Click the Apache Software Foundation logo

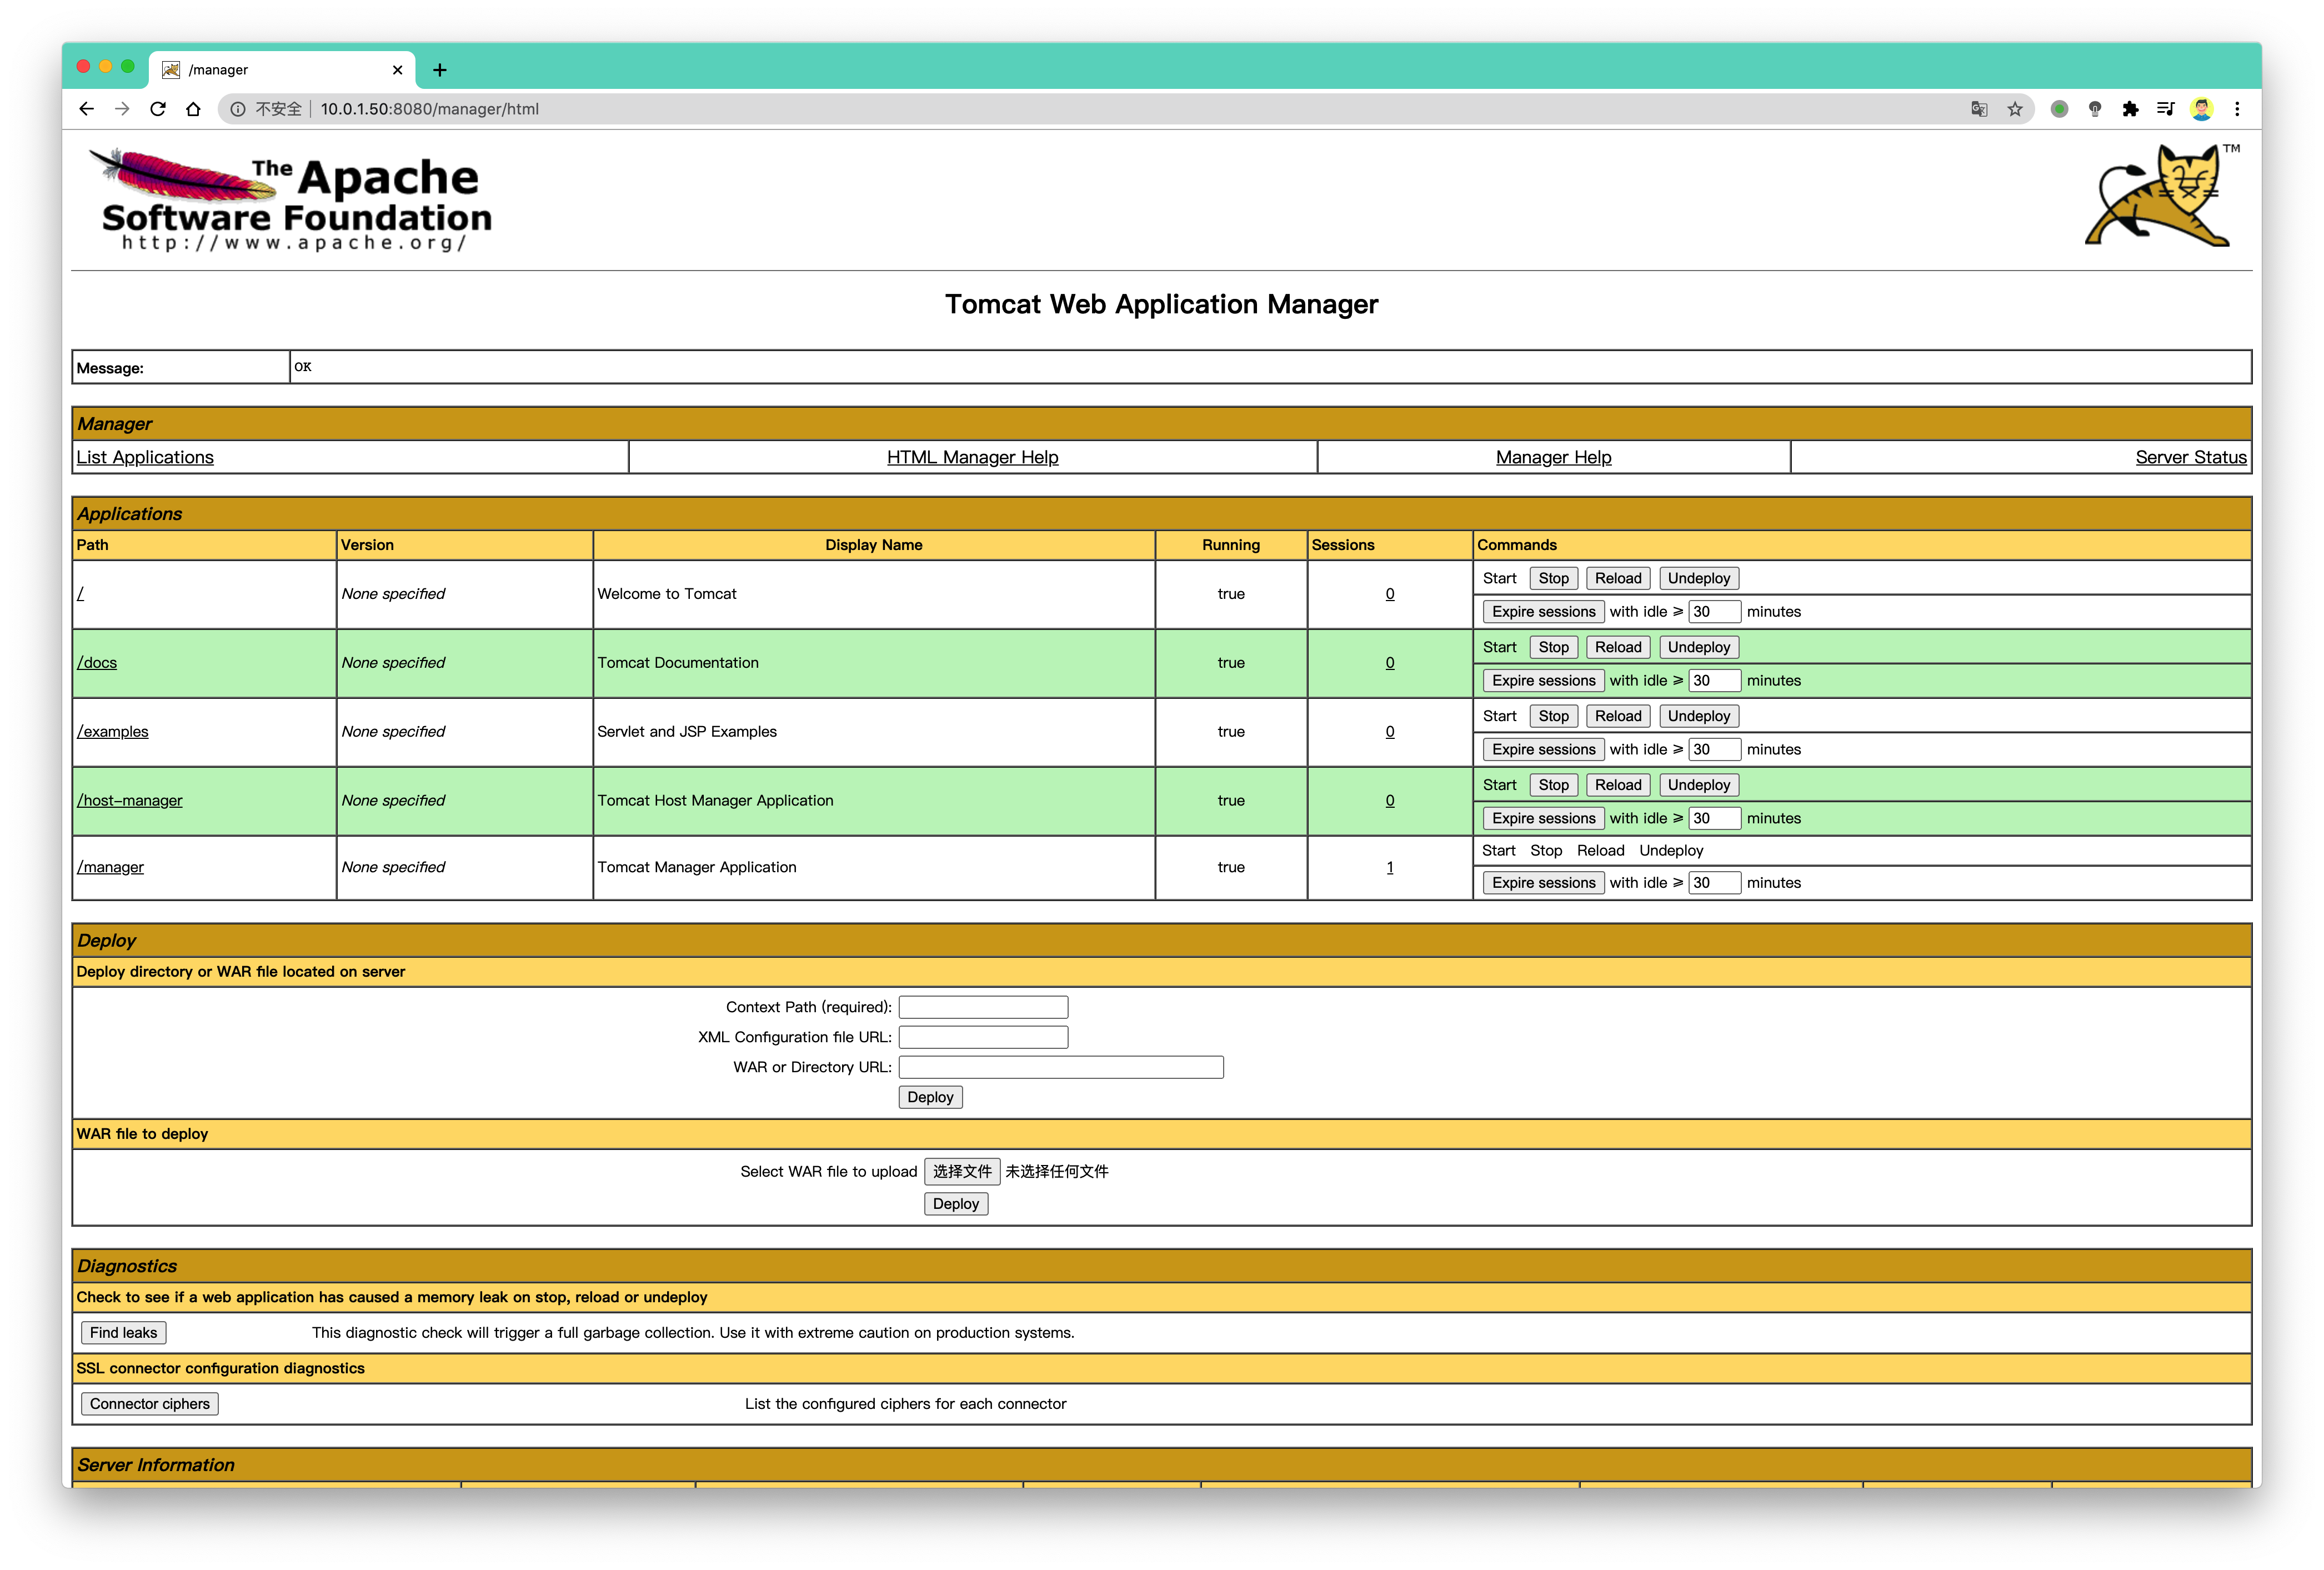[291, 200]
